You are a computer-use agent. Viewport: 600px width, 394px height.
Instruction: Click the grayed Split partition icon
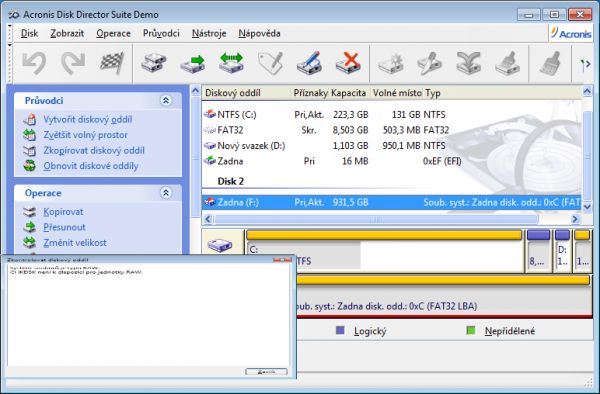tap(430, 63)
